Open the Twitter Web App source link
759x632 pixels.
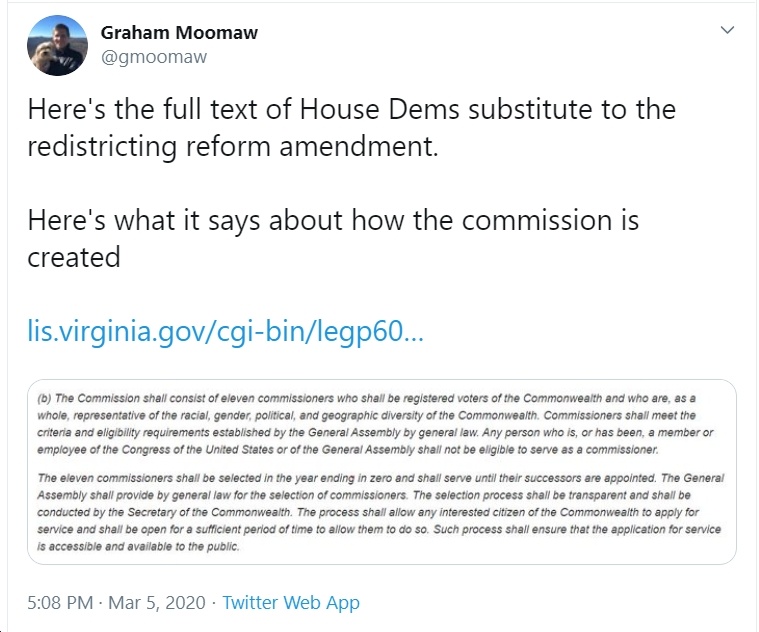(x=290, y=602)
